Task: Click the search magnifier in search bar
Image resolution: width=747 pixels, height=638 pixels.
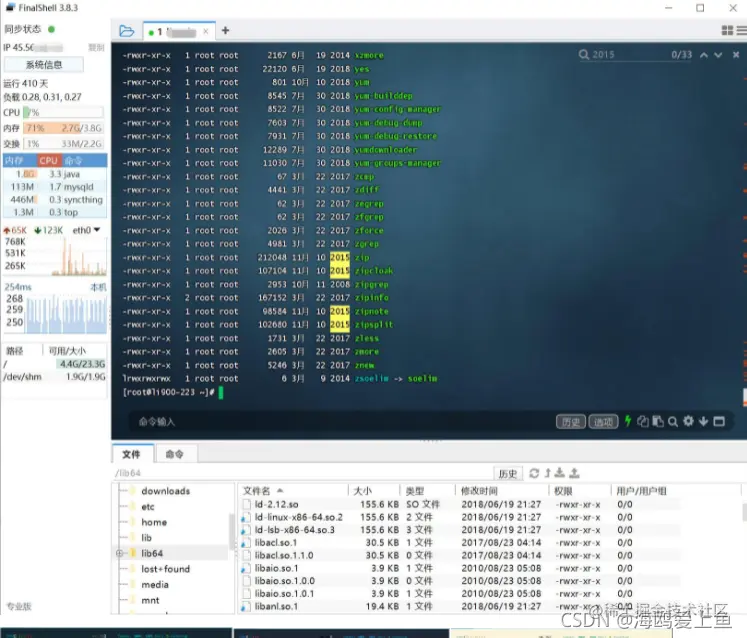Action: click(x=584, y=55)
